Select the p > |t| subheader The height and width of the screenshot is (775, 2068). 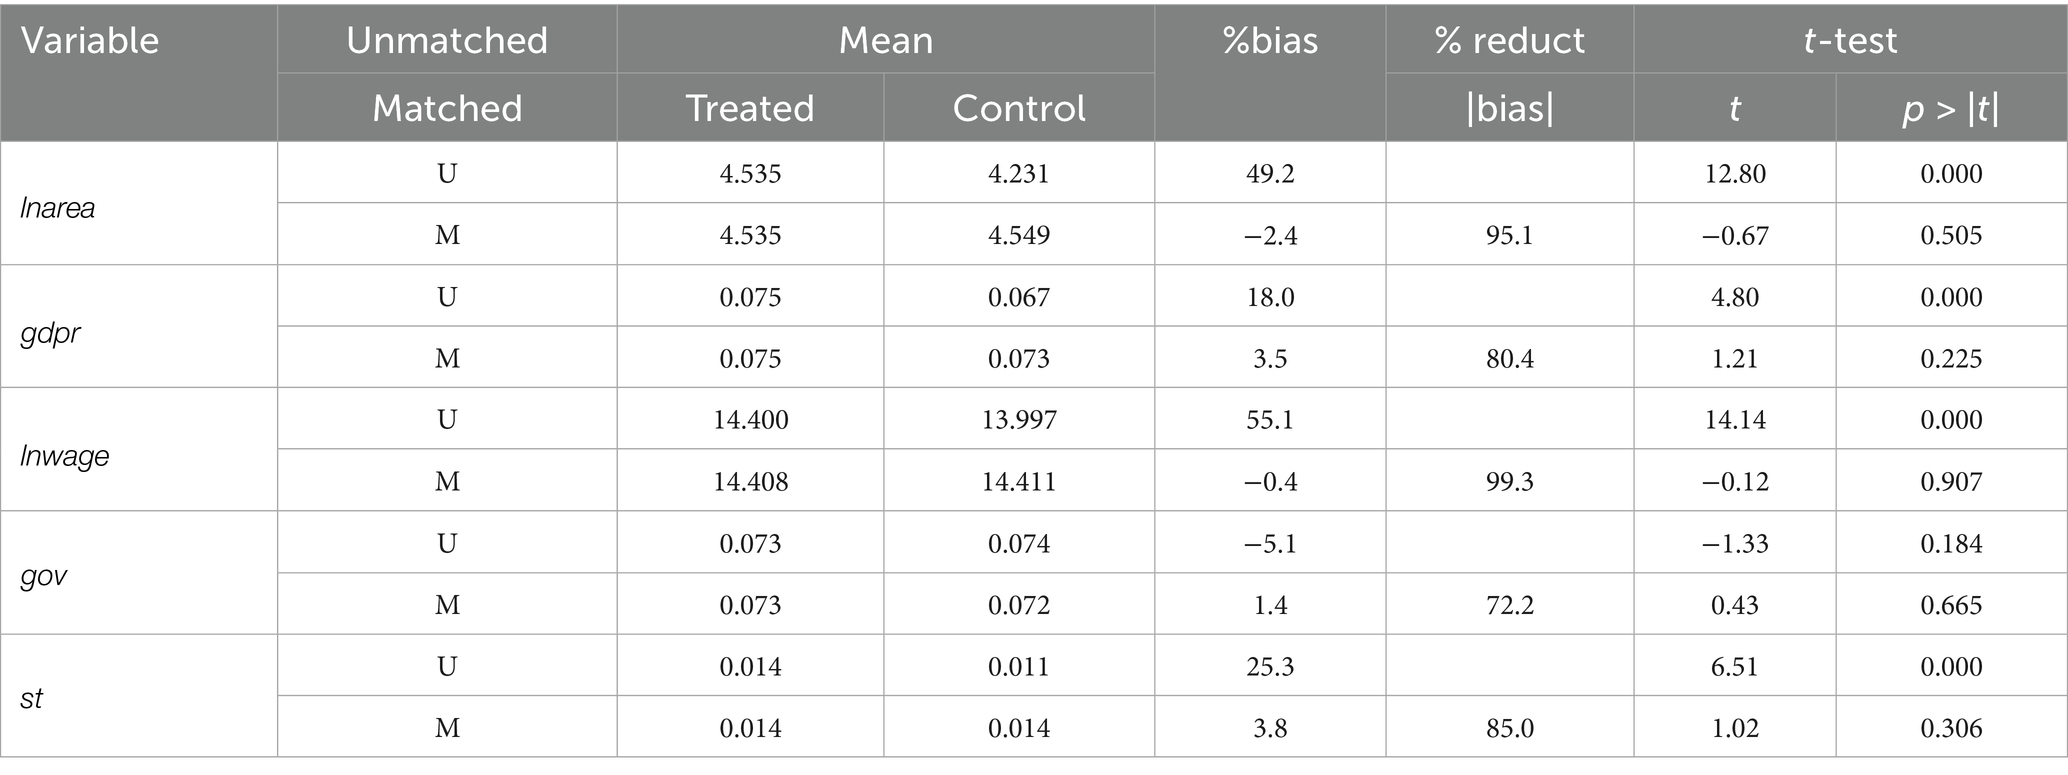[1951, 108]
